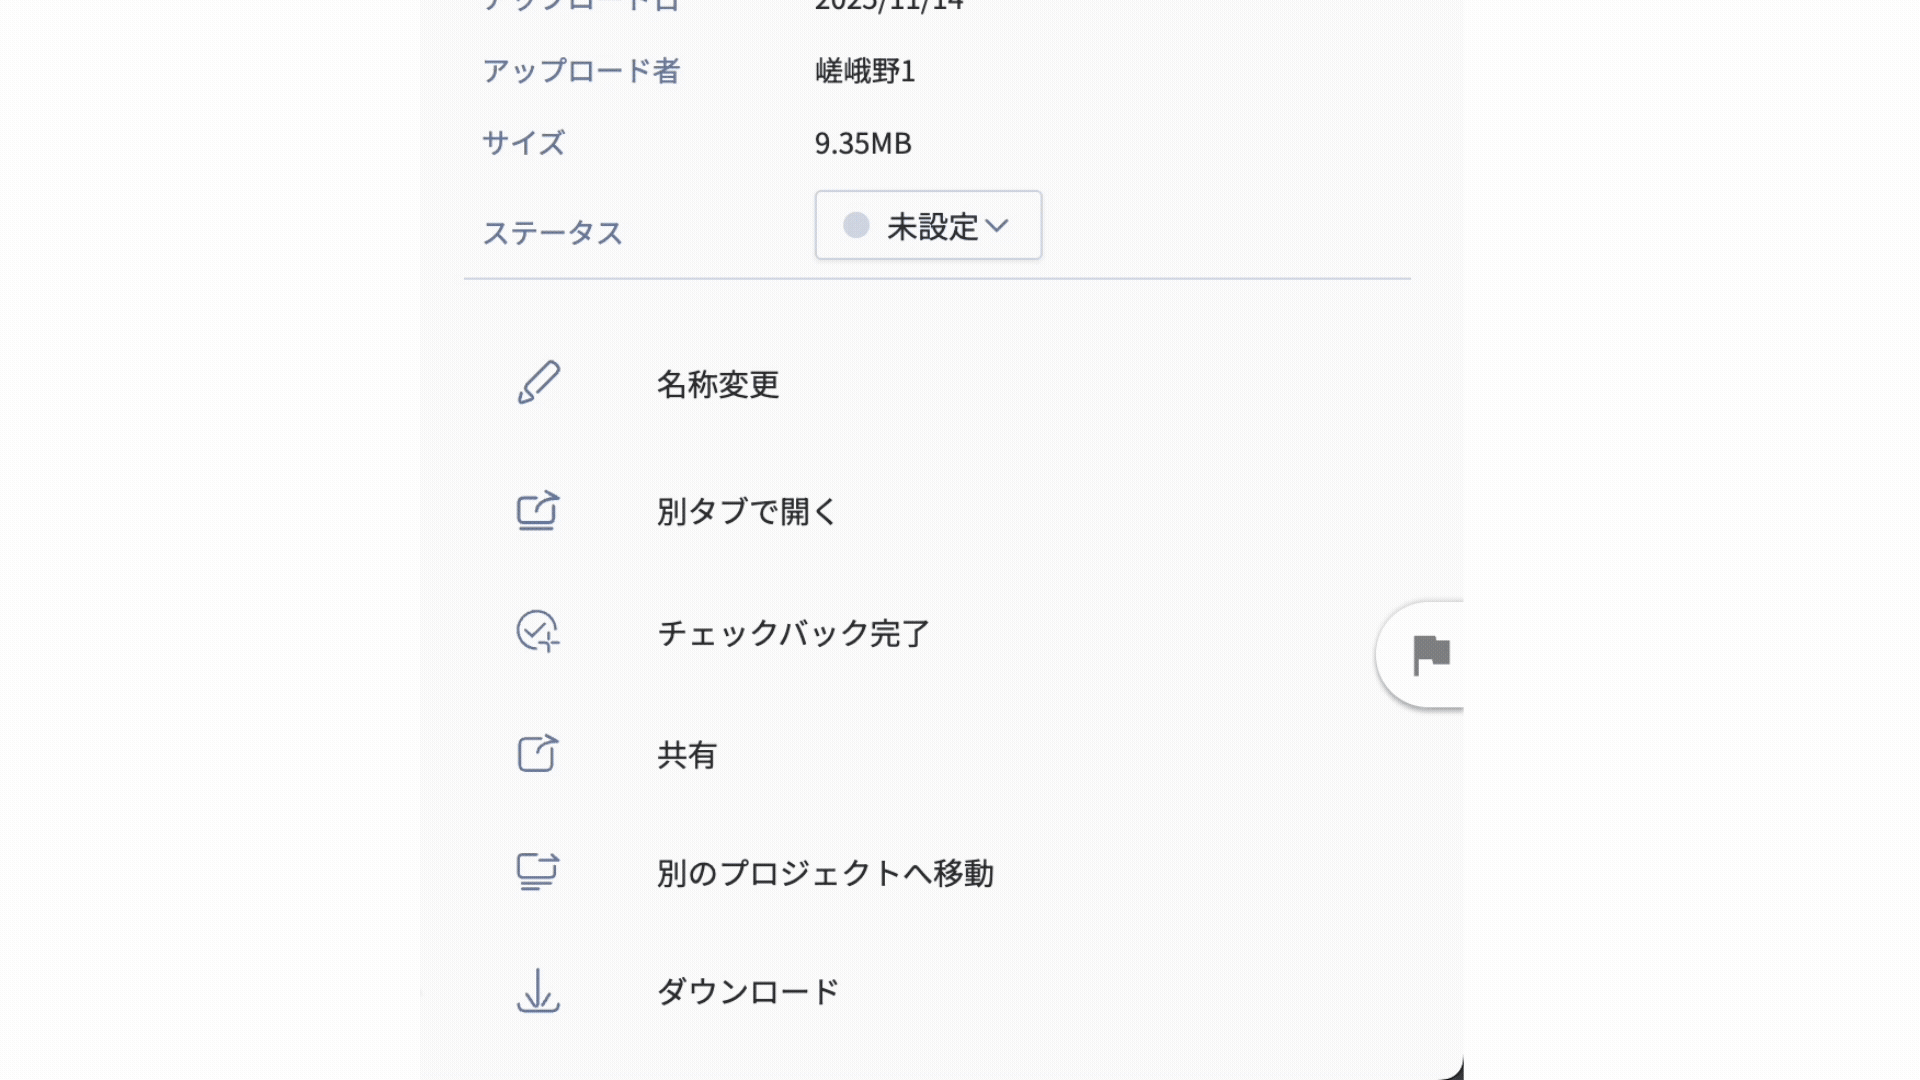Click the アップロード者 field label
Viewport: 1920px width, 1080px height.
coord(581,71)
